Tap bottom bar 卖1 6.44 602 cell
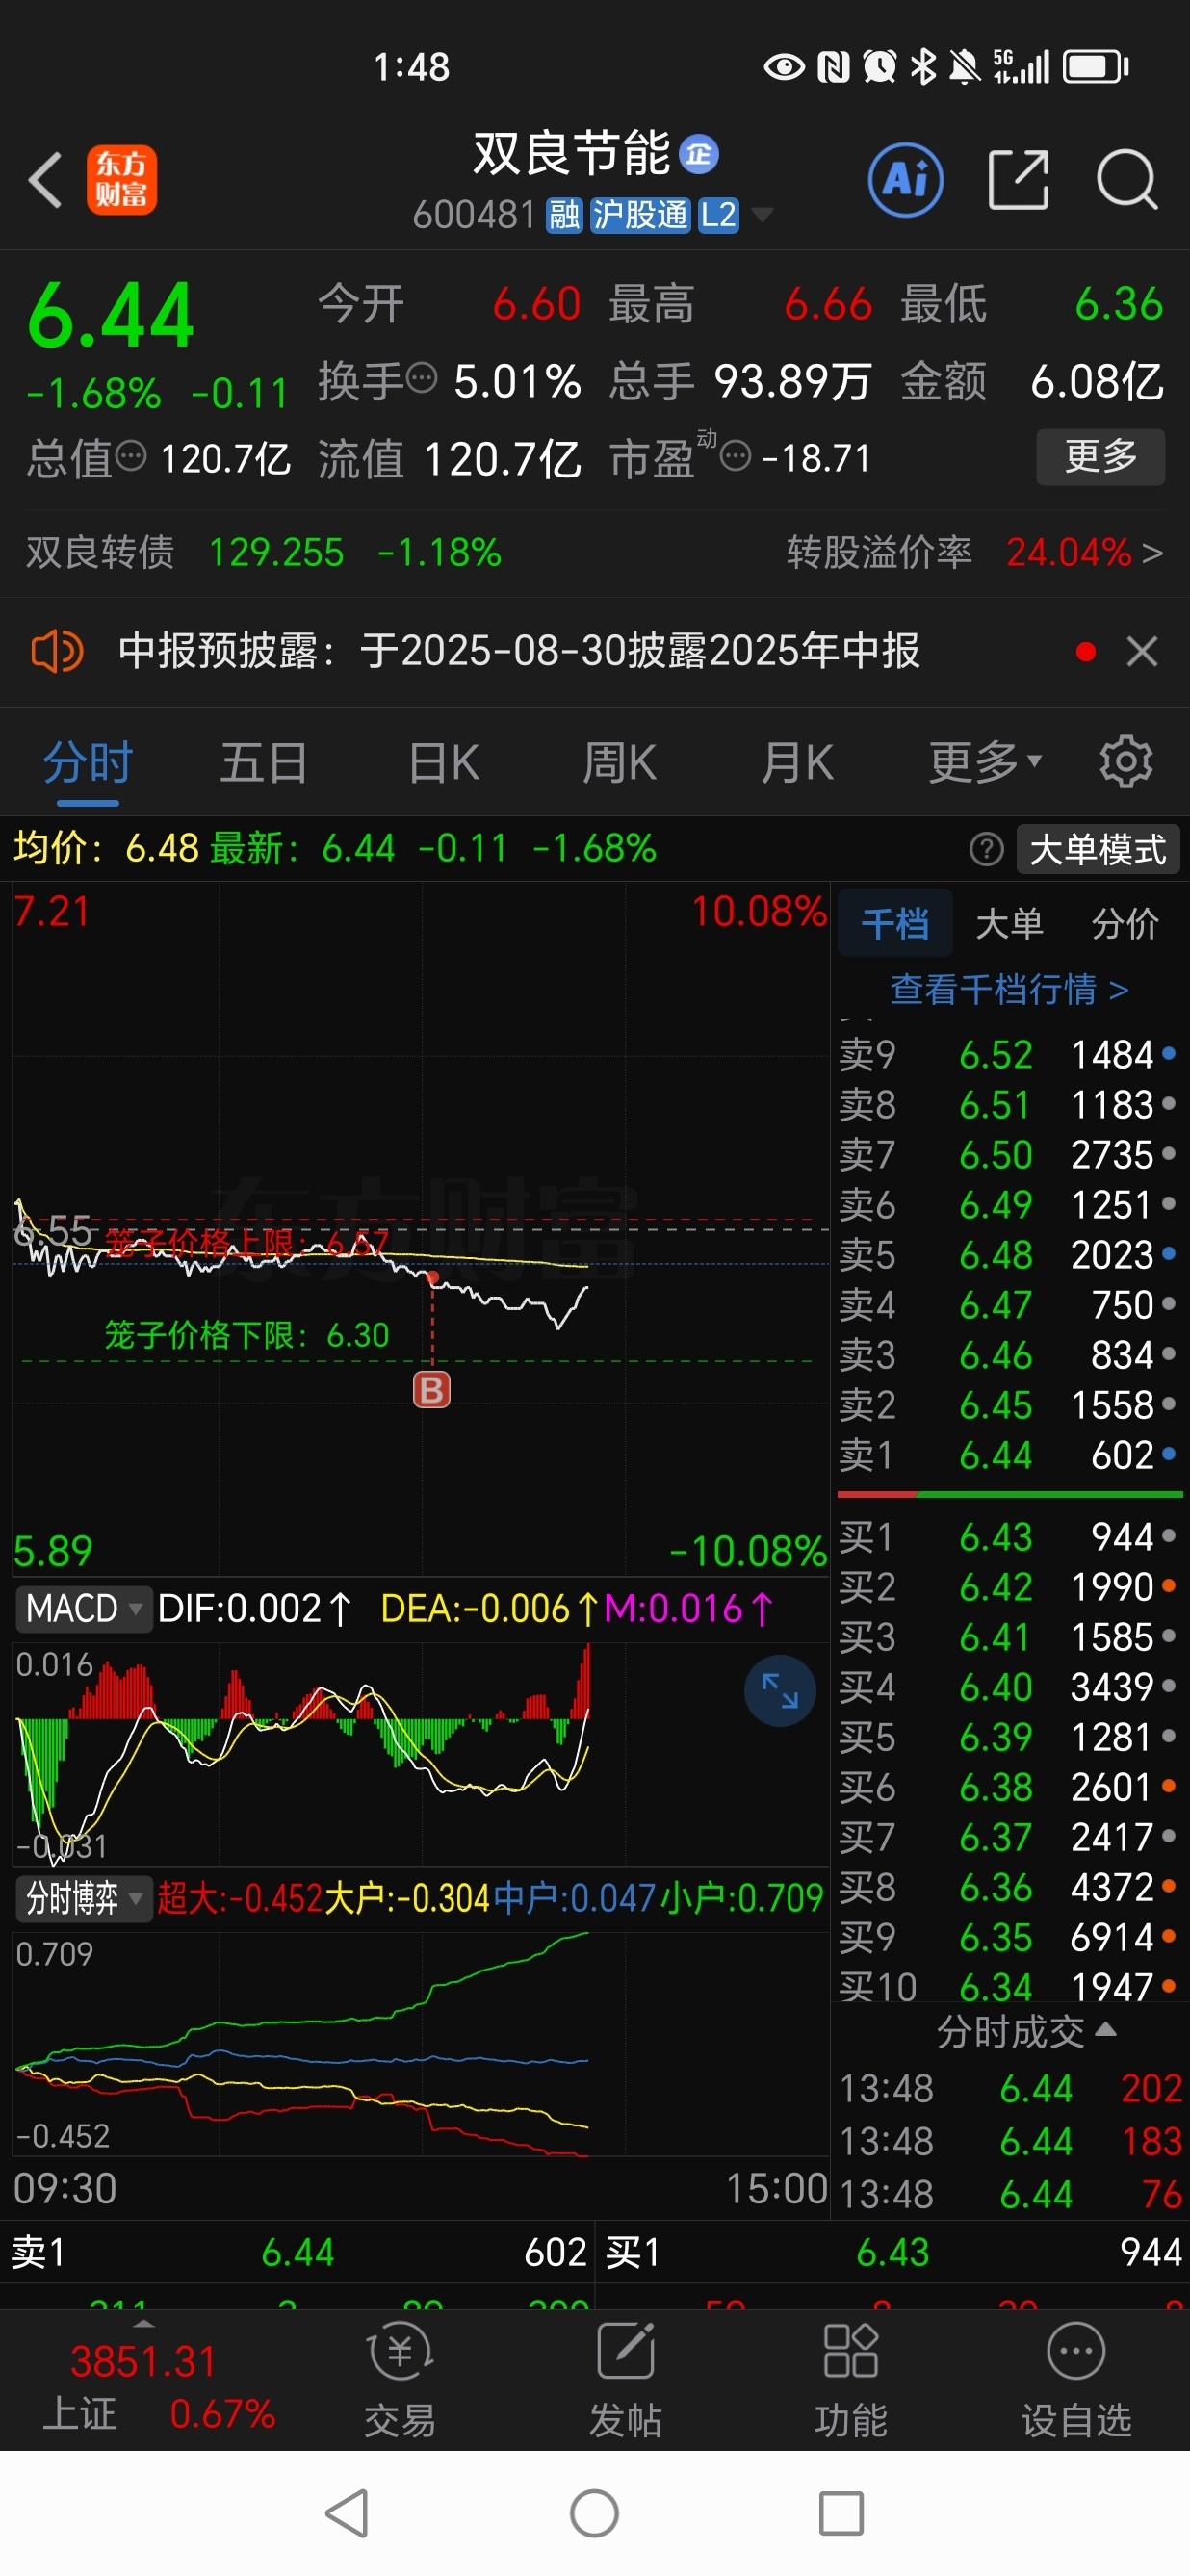Viewport: 1190px width, 2576px height. [298, 2252]
